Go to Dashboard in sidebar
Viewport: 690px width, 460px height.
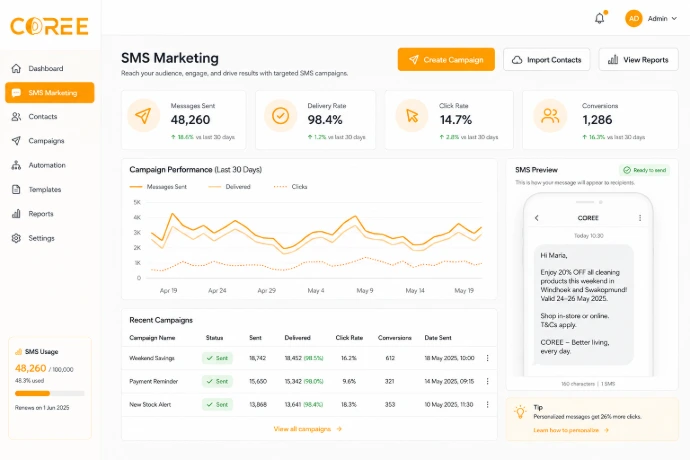click(46, 68)
